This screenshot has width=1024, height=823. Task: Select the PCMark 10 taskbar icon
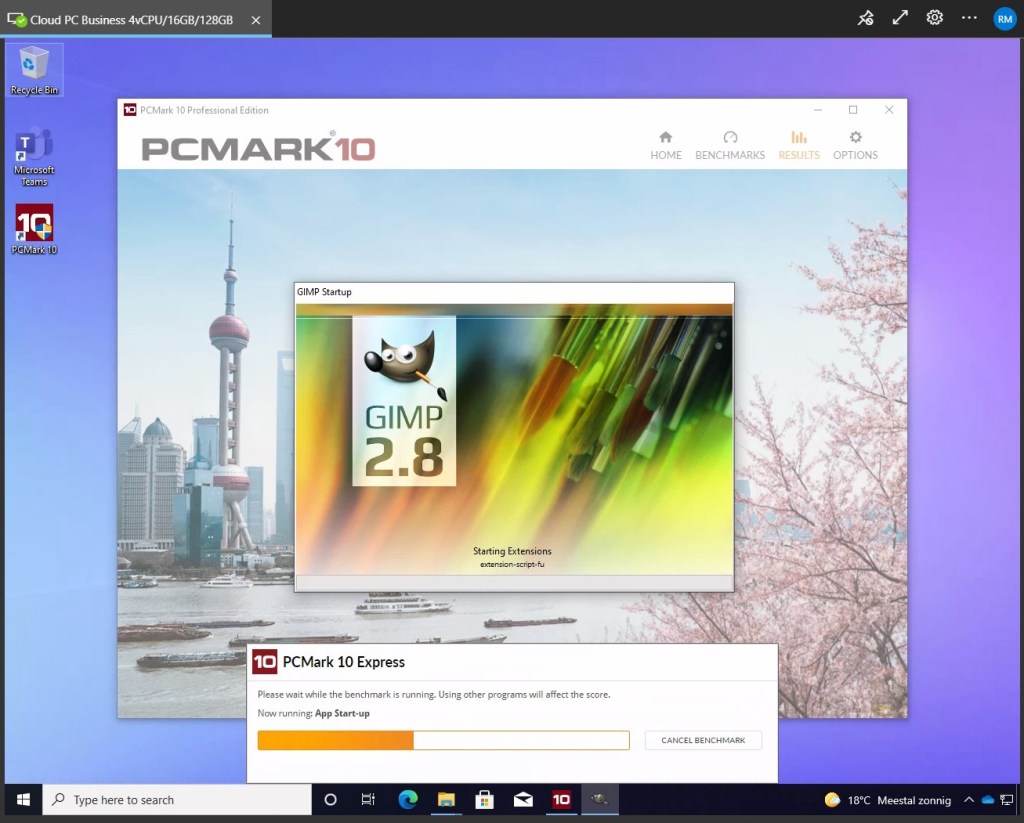pos(561,799)
